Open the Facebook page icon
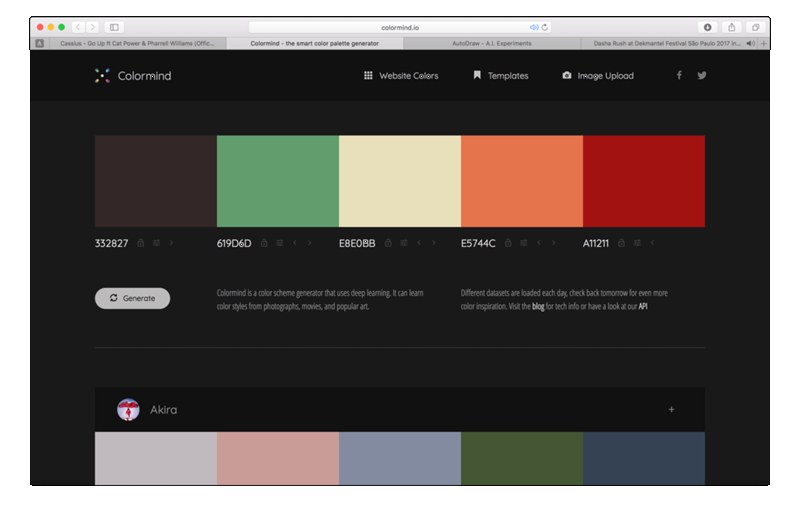This screenshot has width=800, height=528. click(x=679, y=76)
